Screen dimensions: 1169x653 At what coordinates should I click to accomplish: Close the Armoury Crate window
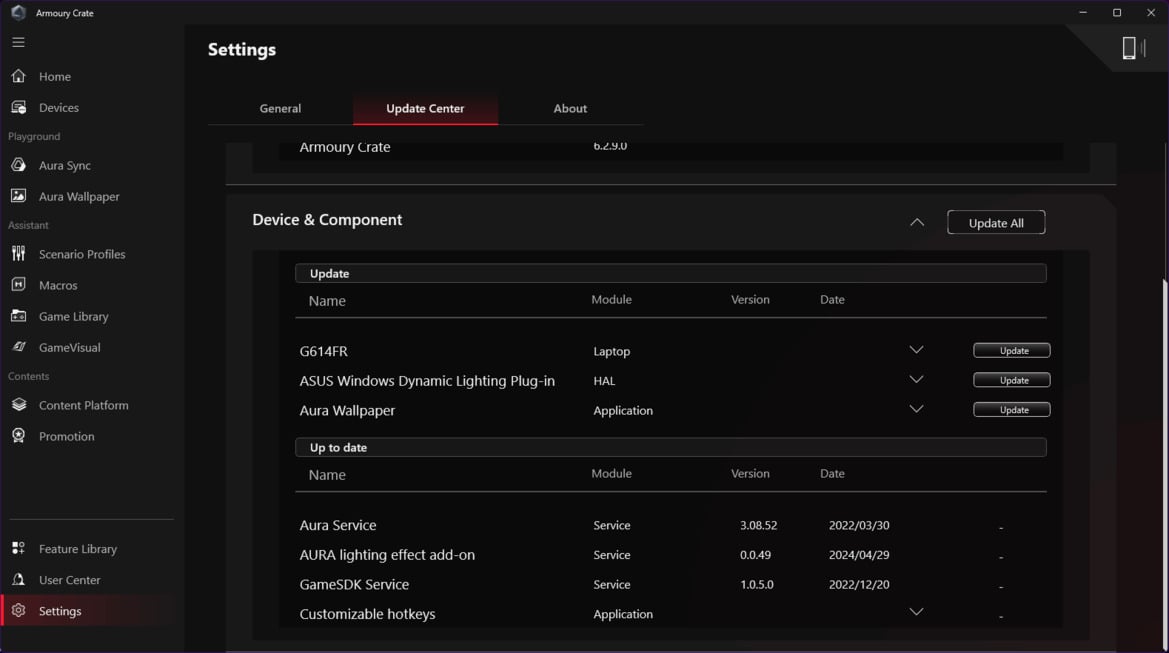pyautogui.click(x=1151, y=13)
